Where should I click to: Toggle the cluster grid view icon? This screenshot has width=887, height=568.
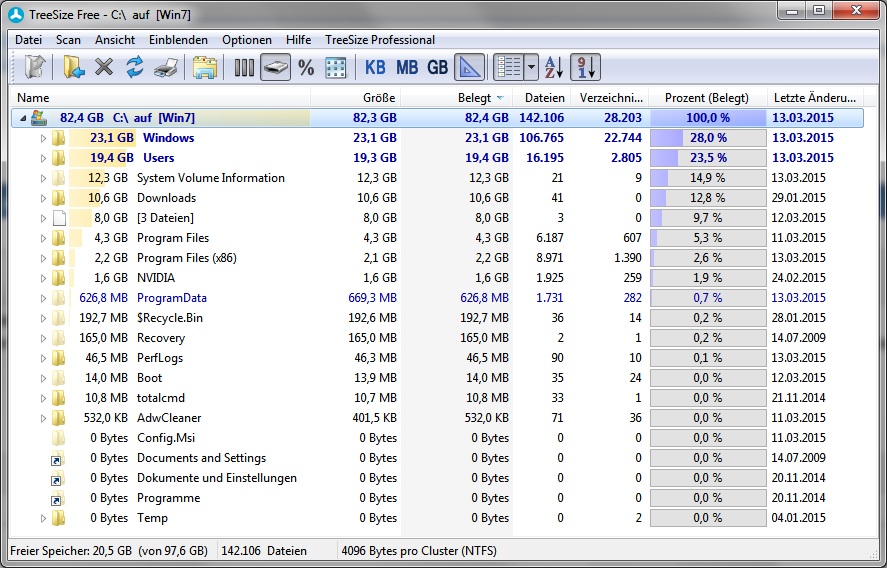coord(336,68)
